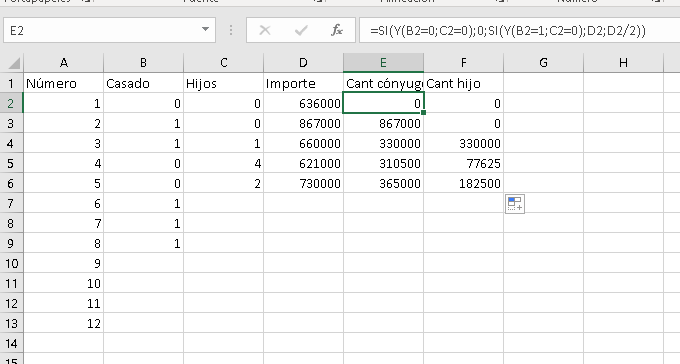Image resolution: width=680 pixels, height=364 pixels.
Task: Select Número cell with value 10
Action: coord(64,283)
